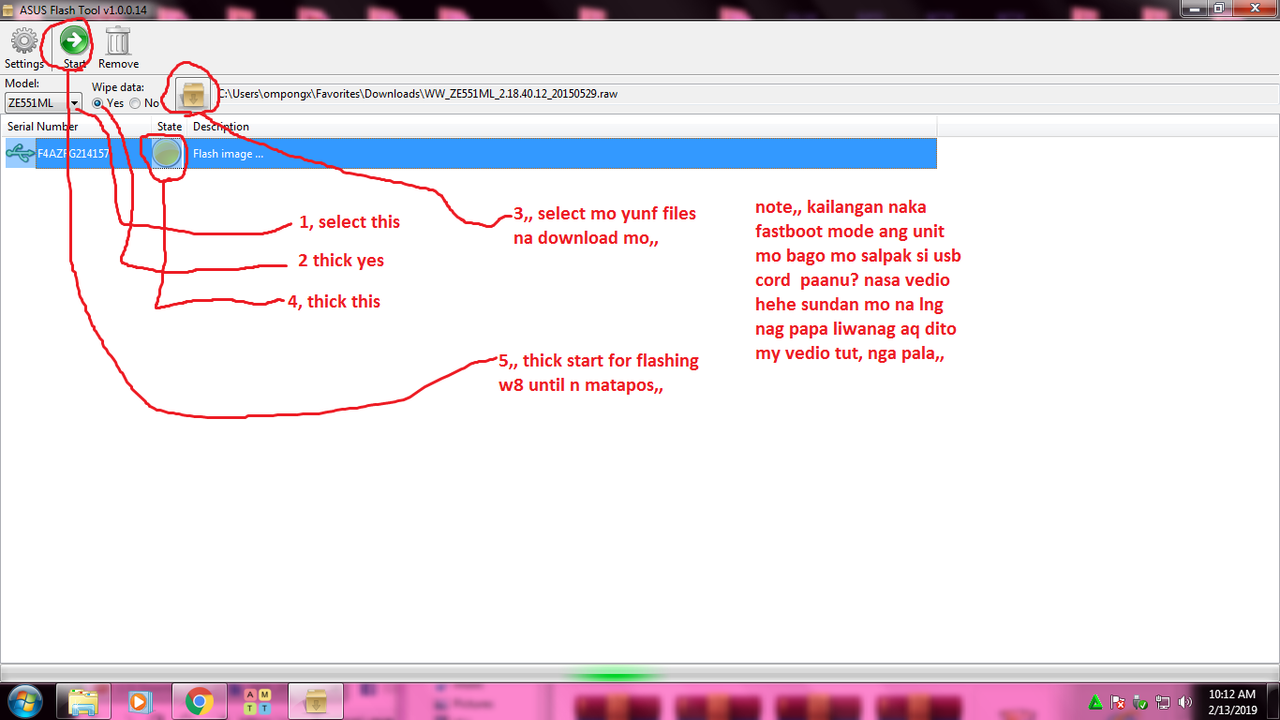Viewport: 1280px width, 720px height.
Task: Click the green triangle tray icon
Action: tap(1097, 702)
